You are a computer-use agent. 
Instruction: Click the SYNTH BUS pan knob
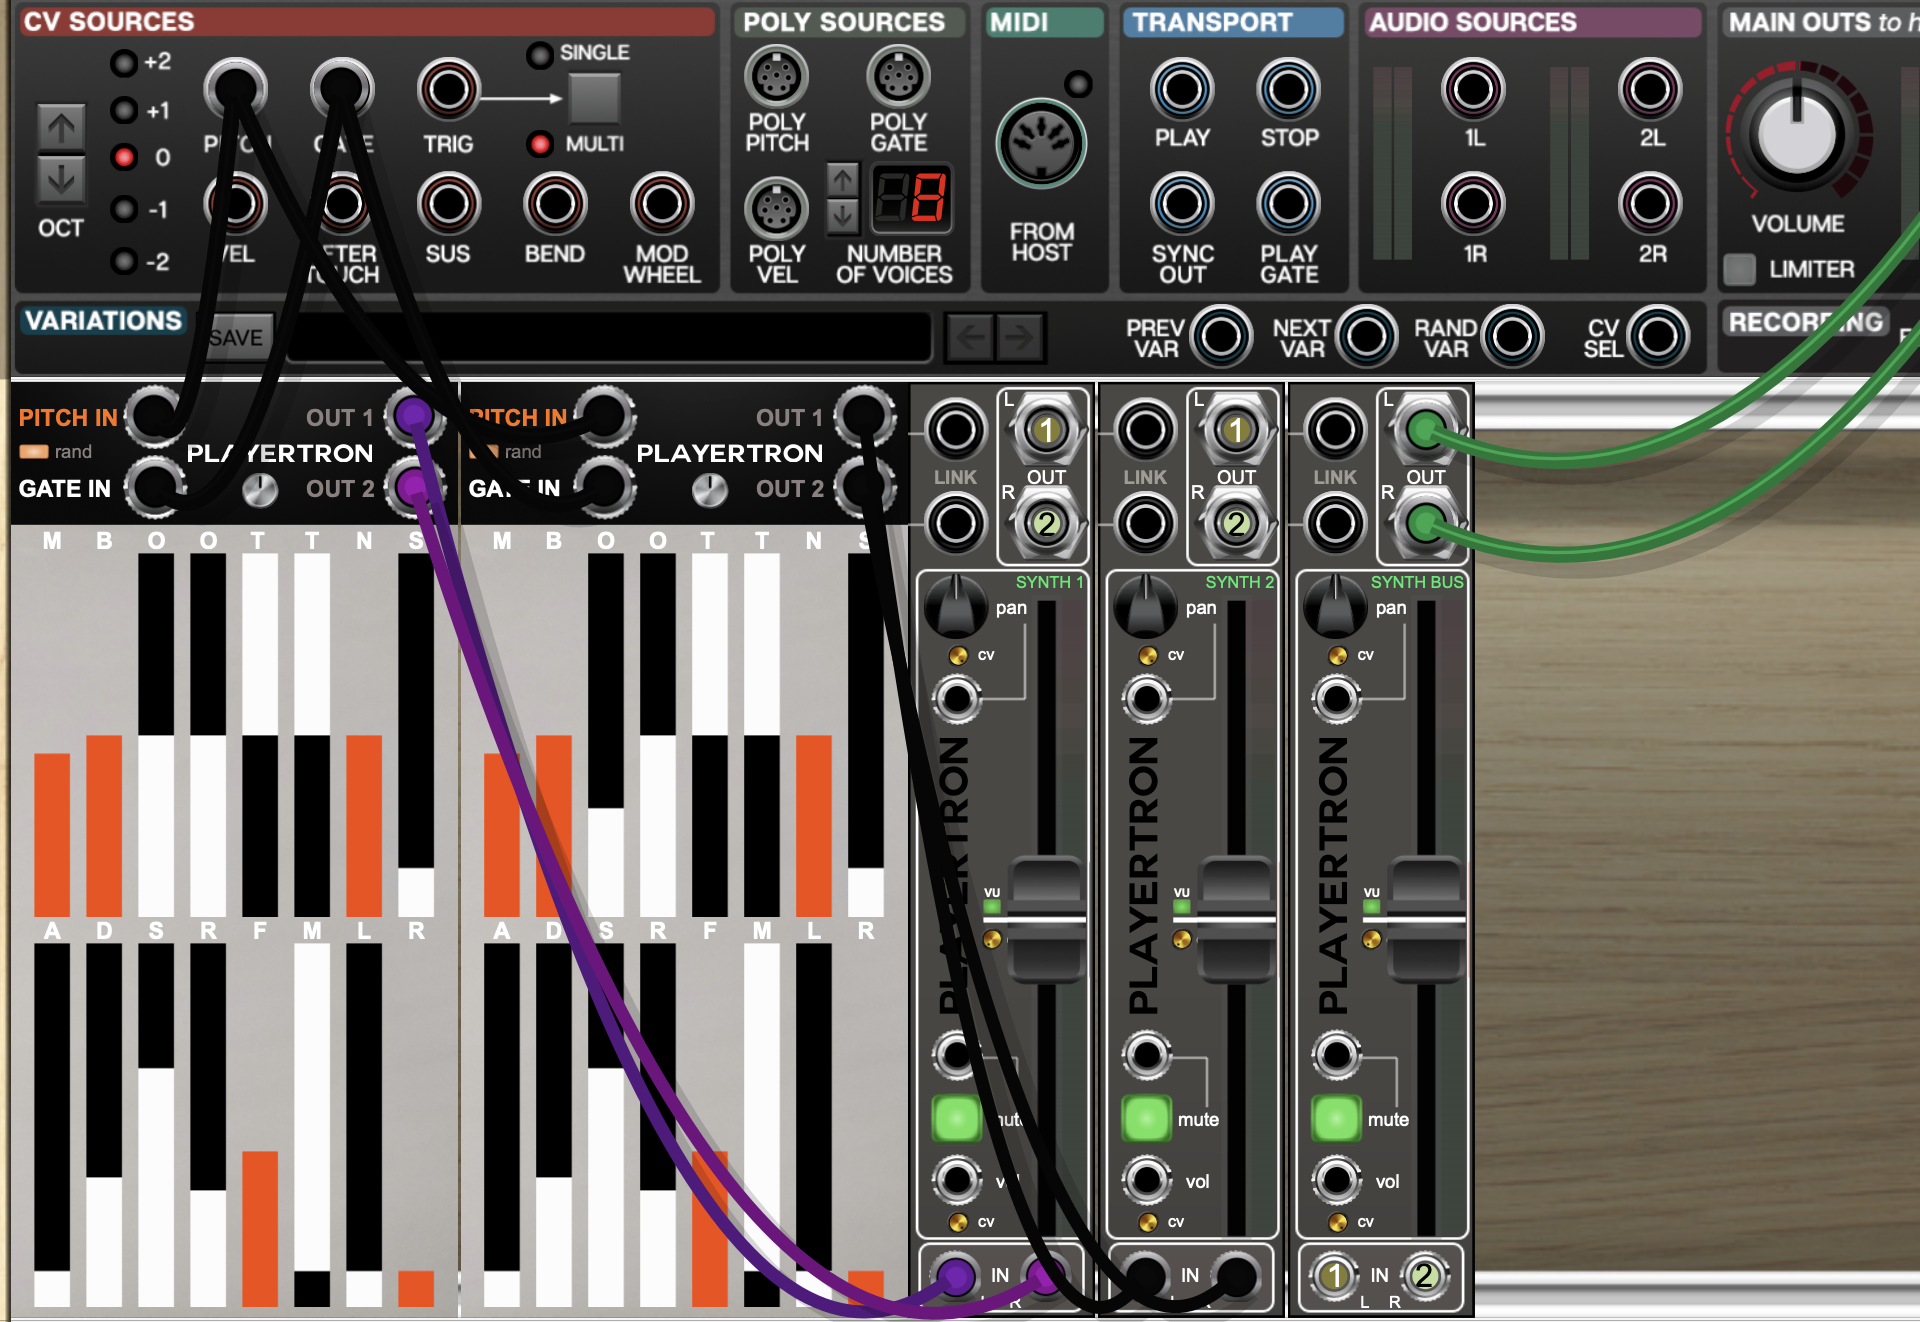click(1336, 606)
